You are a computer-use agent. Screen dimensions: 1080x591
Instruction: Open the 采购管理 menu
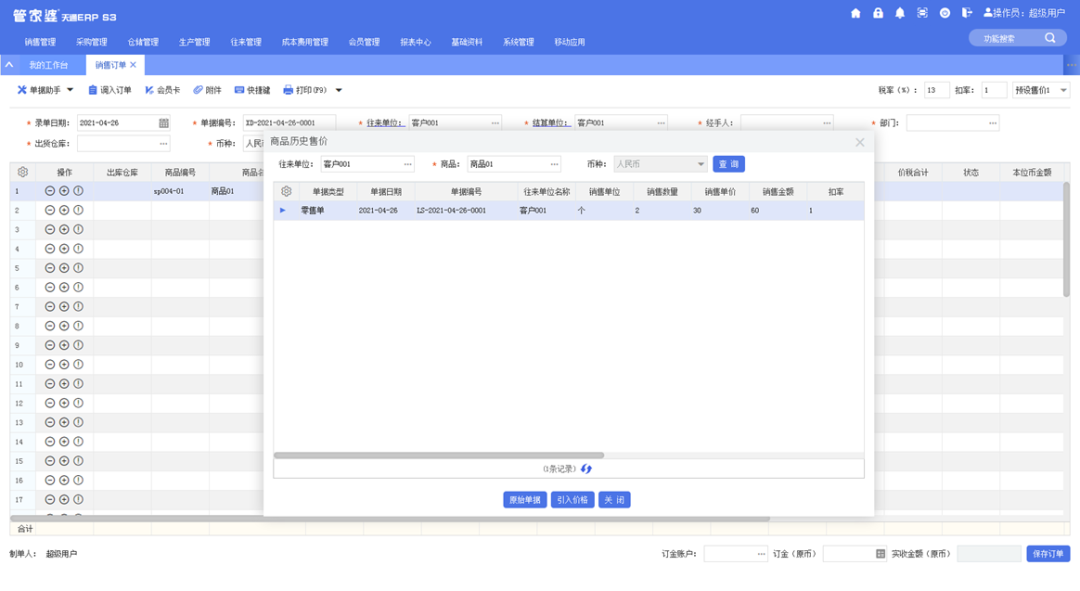click(91, 42)
